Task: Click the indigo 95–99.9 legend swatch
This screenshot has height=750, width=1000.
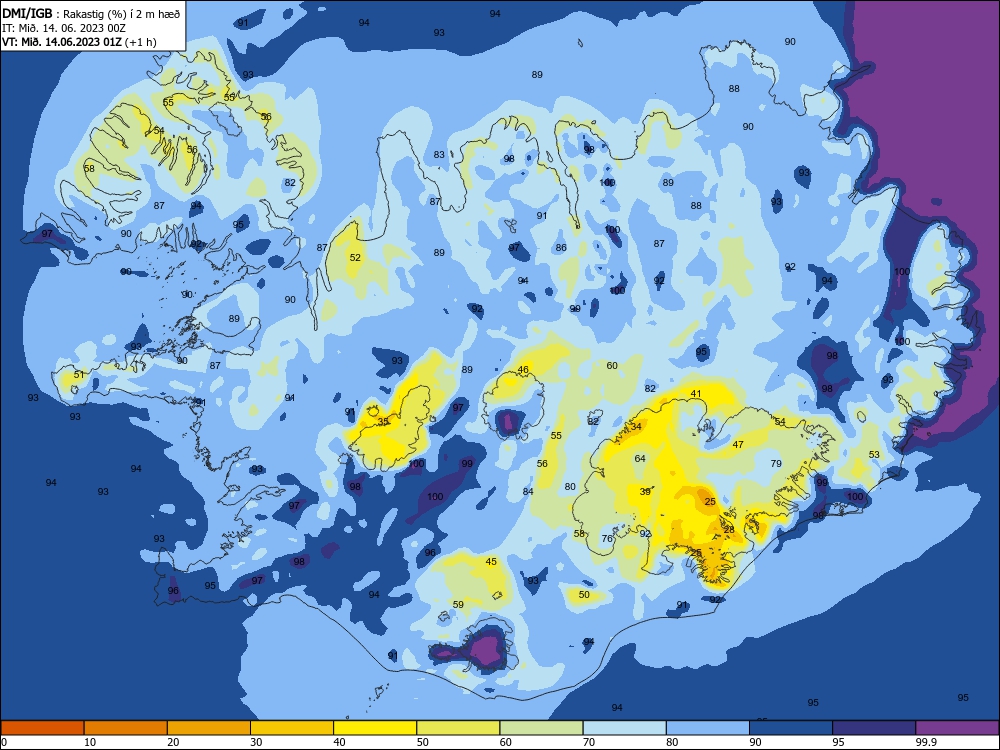Action: click(874, 728)
